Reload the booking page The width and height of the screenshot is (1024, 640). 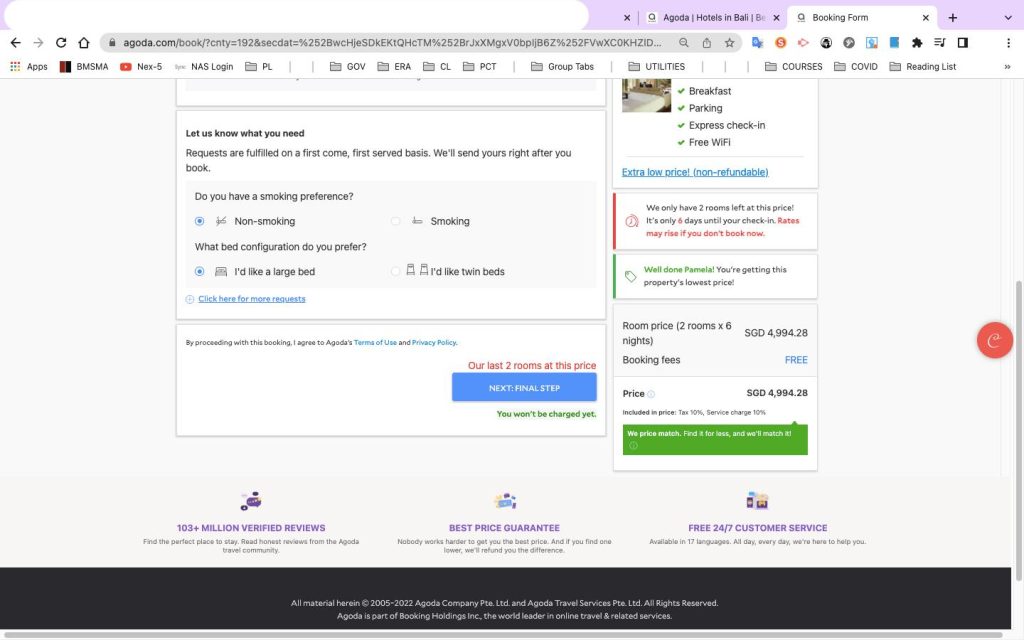coord(61,42)
